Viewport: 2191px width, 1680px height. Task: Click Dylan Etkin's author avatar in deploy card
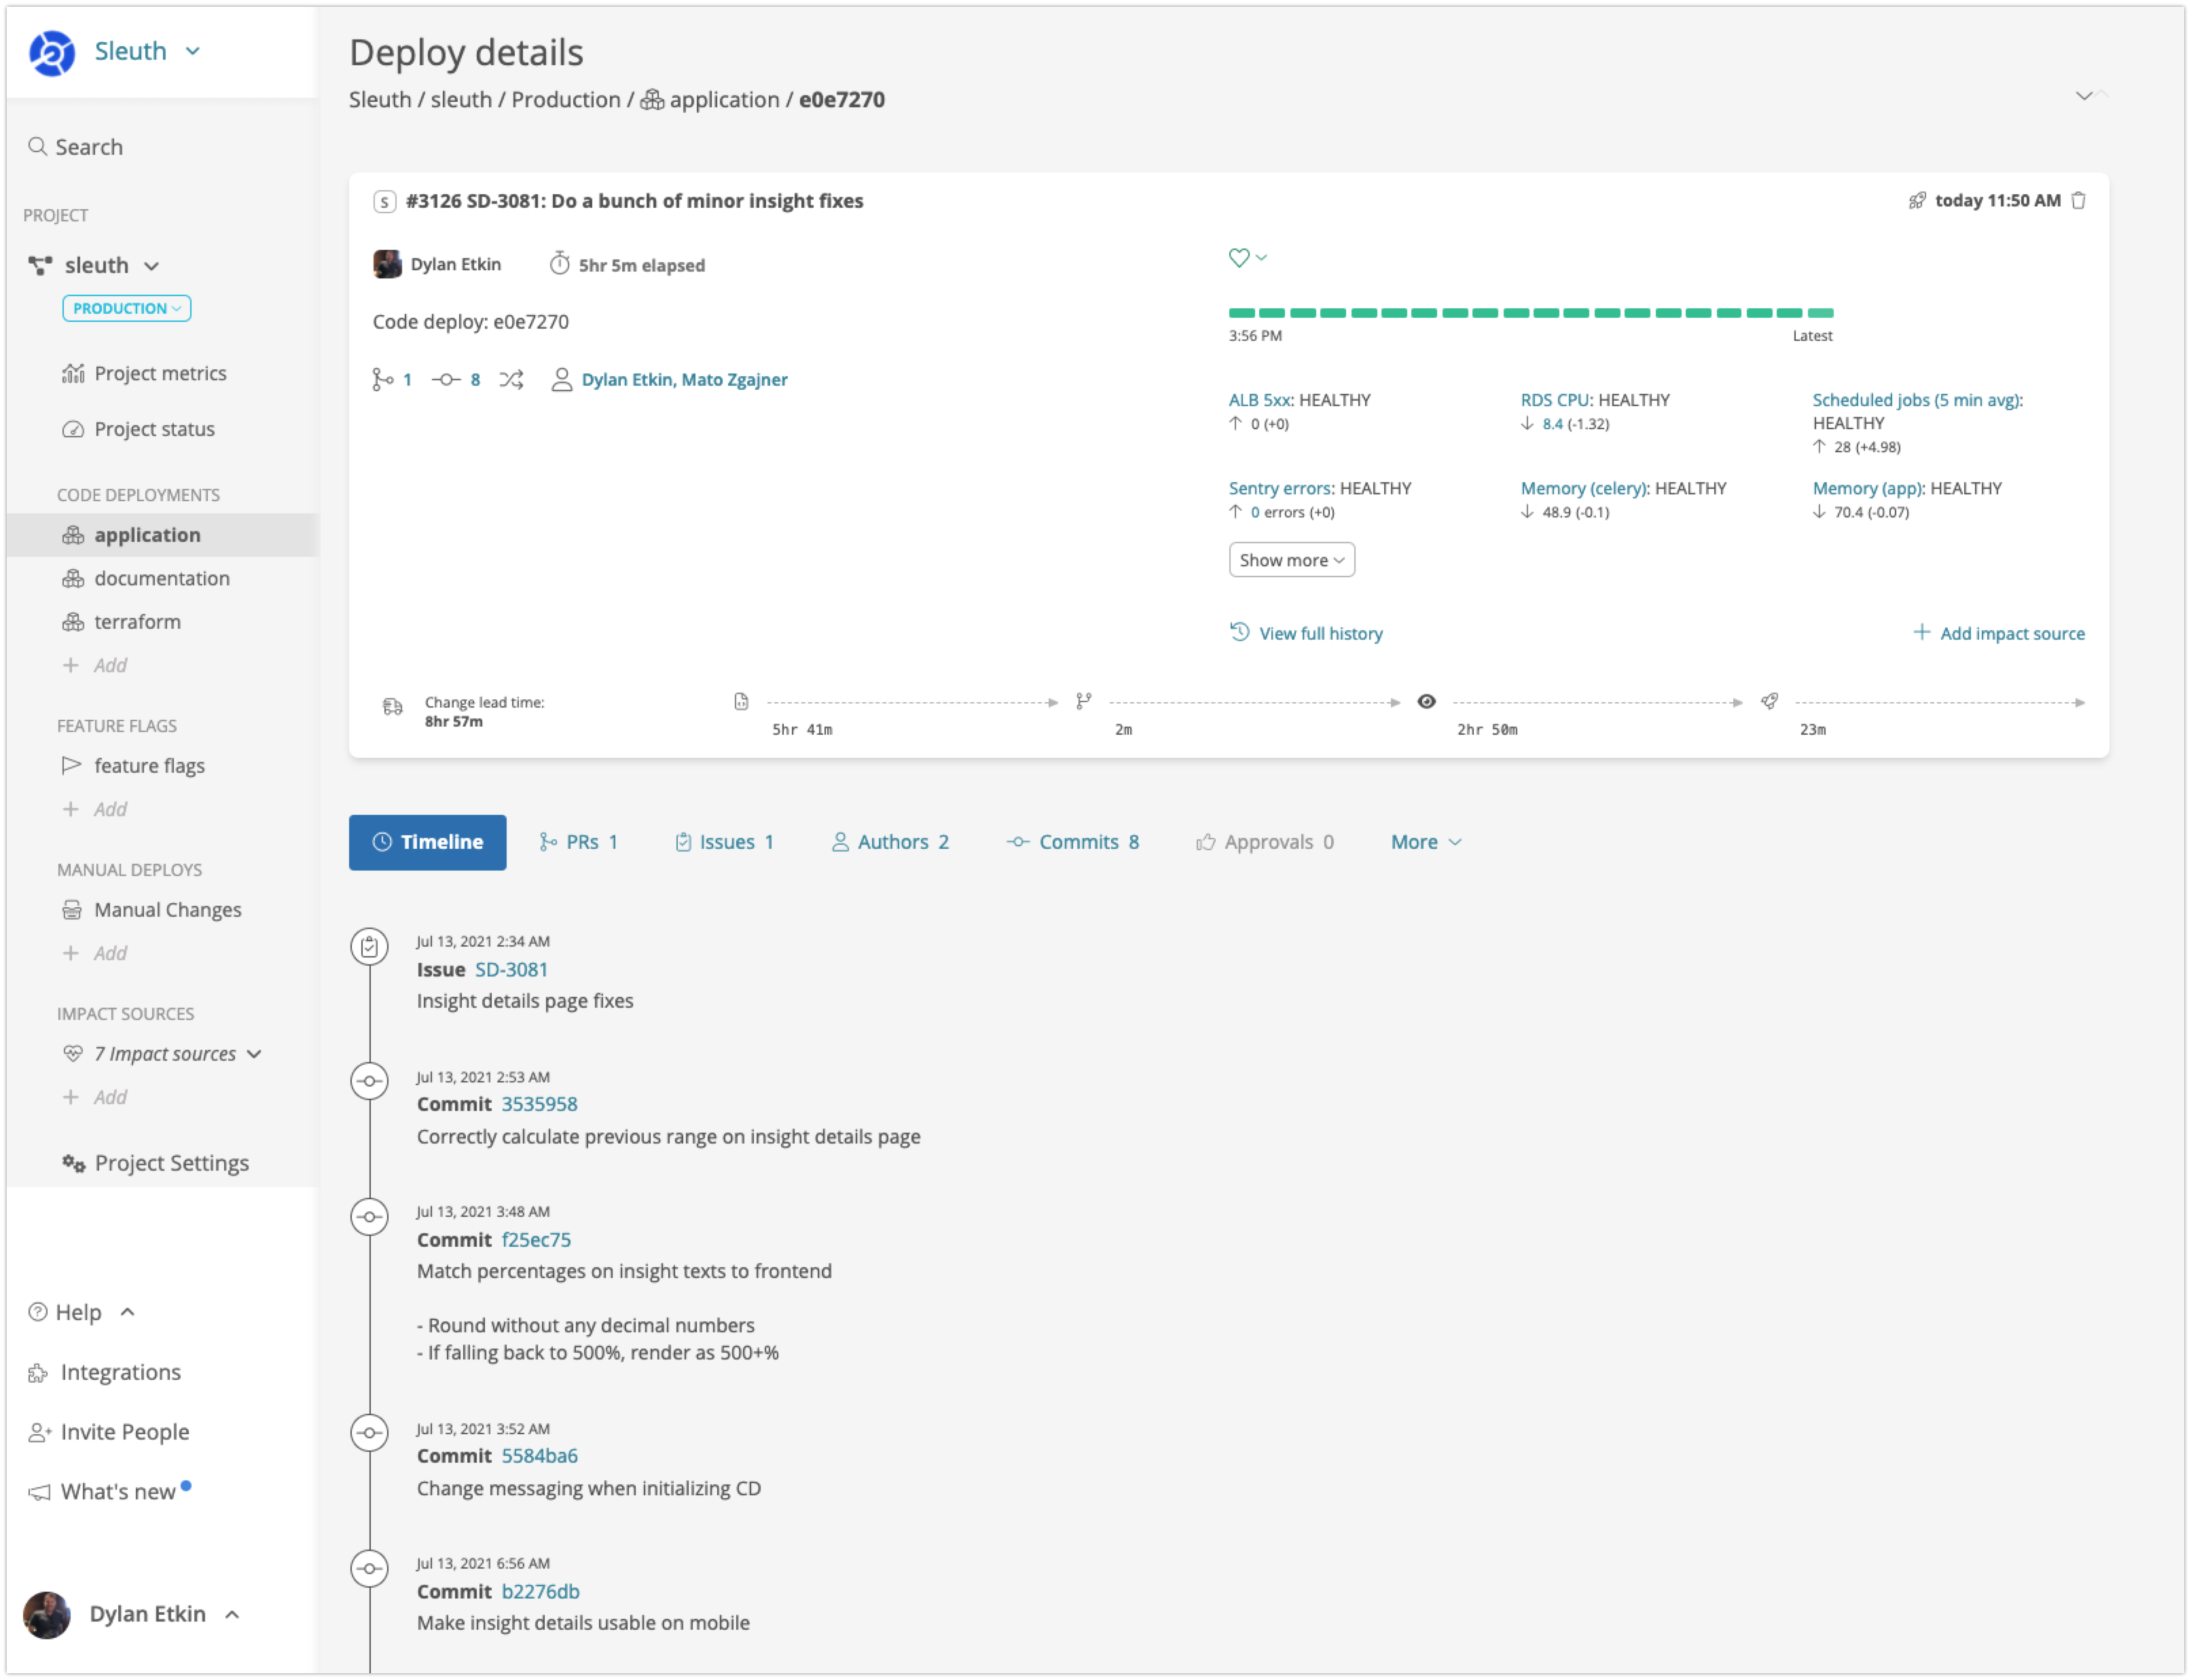(387, 264)
